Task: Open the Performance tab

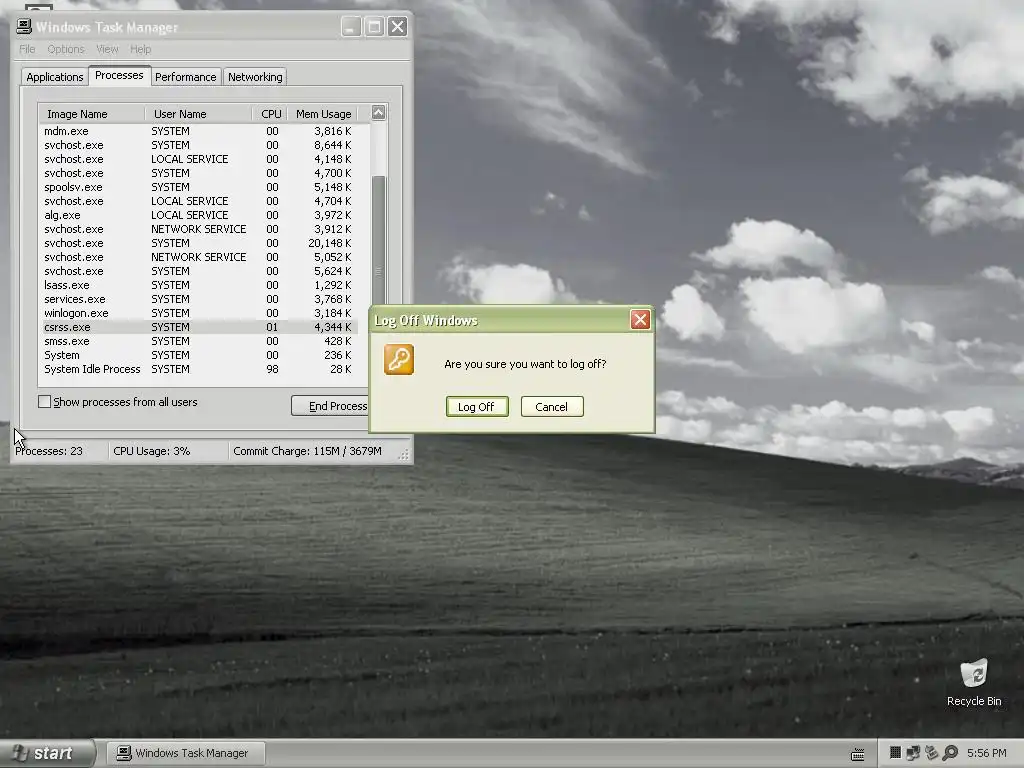Action: point(185,77)
